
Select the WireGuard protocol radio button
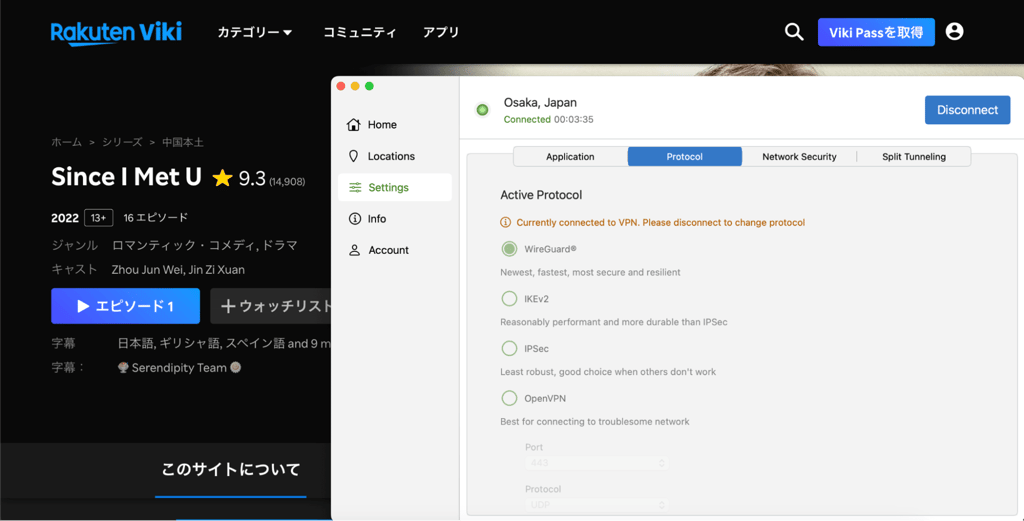(x=509, y=249)
